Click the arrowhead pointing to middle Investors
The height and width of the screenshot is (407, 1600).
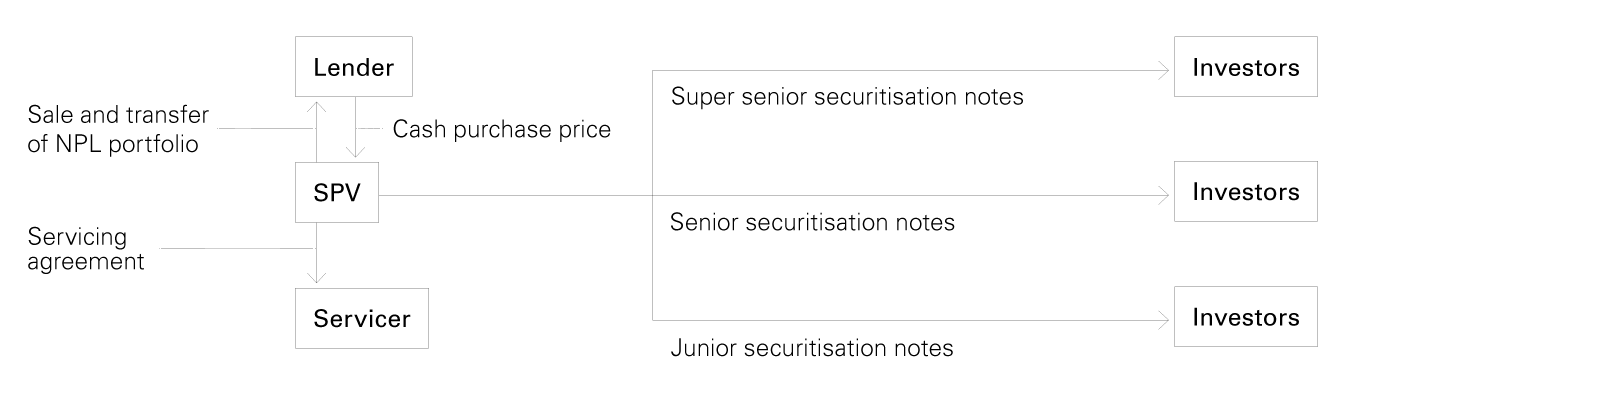click(1164, 195)
